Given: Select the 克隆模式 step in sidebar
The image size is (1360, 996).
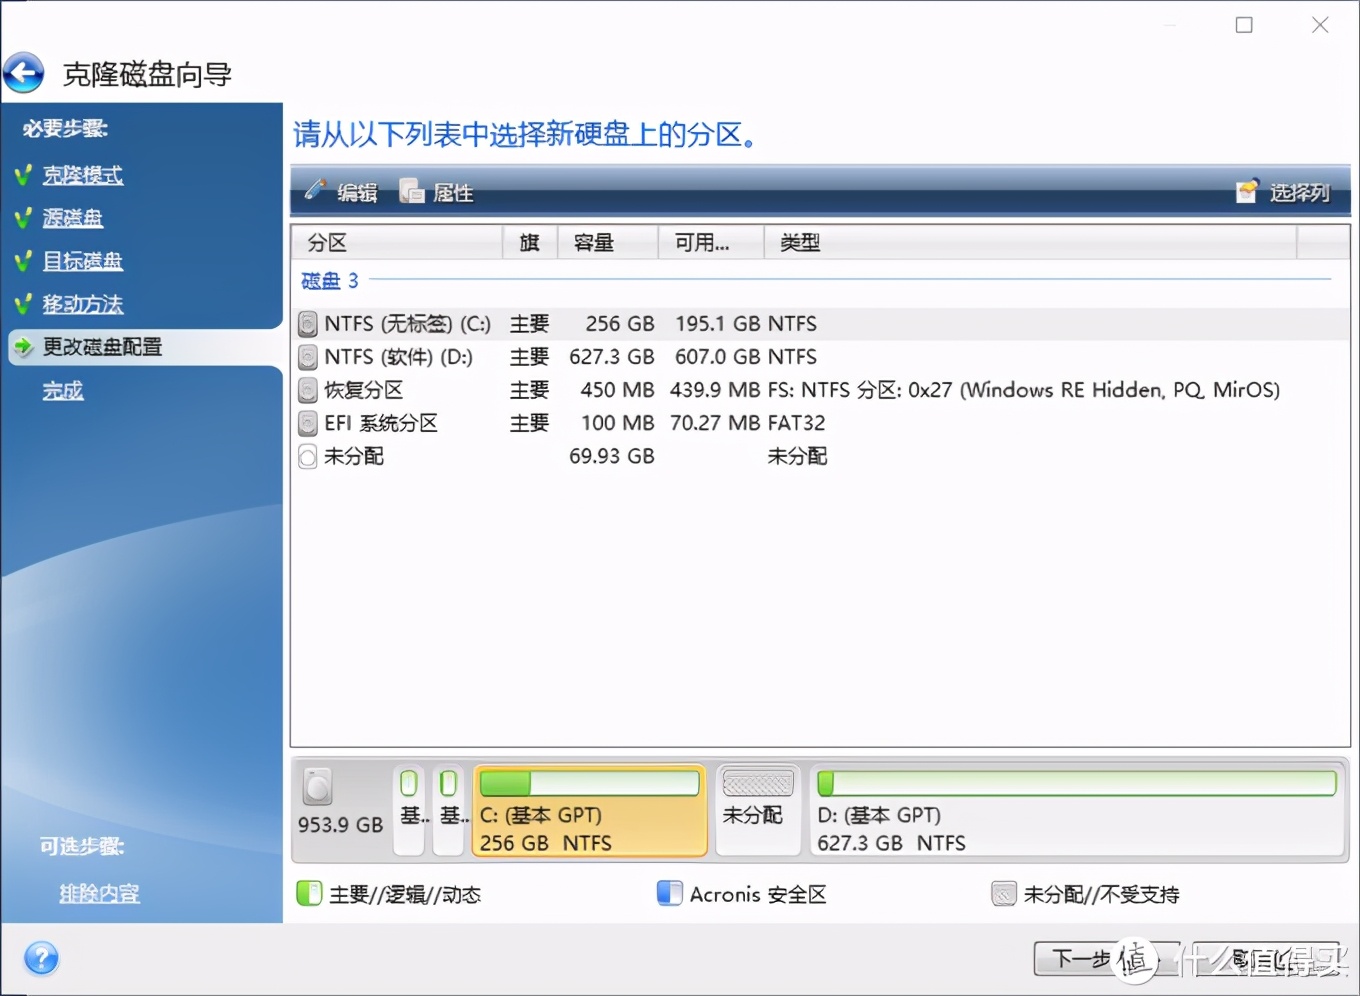Looking at the screenshot, I should (x=83, y=175).
